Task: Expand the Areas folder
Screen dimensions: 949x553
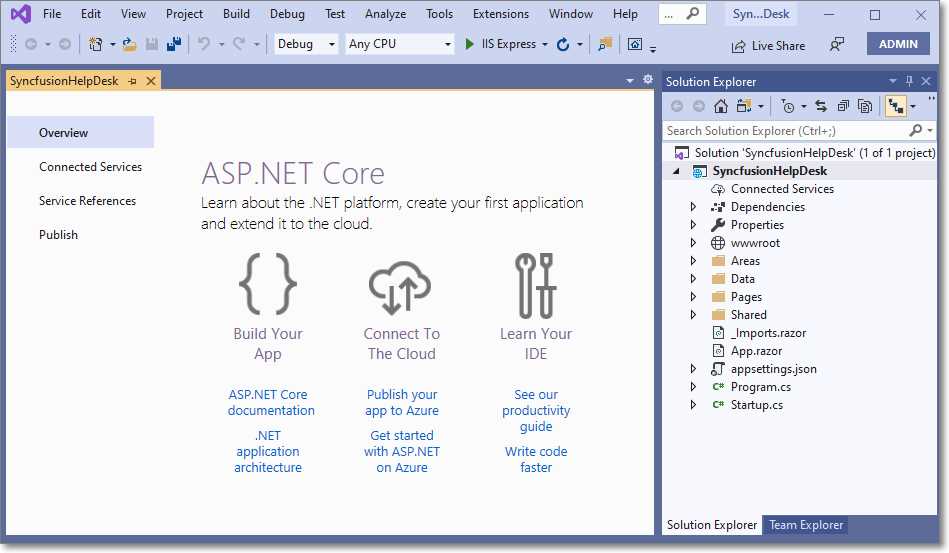Action: click(694, 261)
